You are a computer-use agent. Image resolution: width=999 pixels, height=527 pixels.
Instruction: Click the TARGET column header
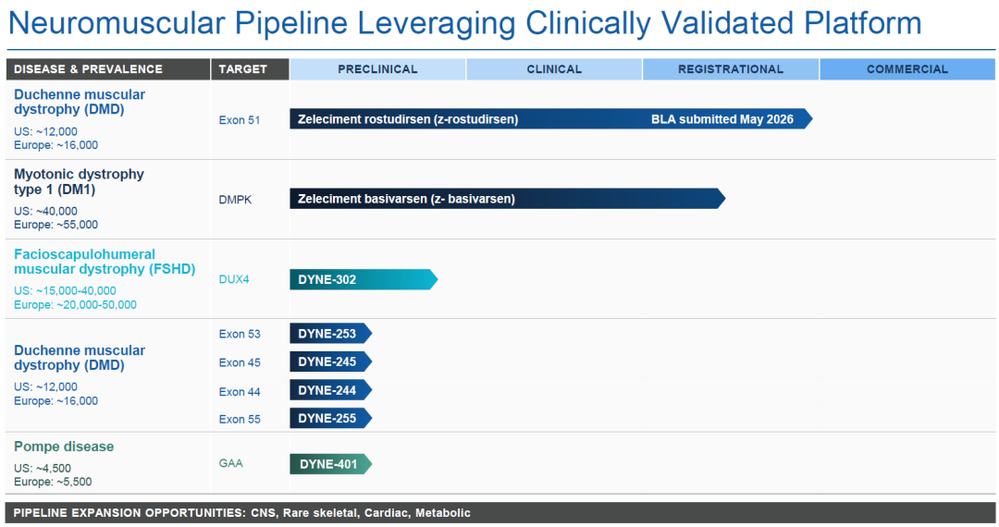click(250, 69)
